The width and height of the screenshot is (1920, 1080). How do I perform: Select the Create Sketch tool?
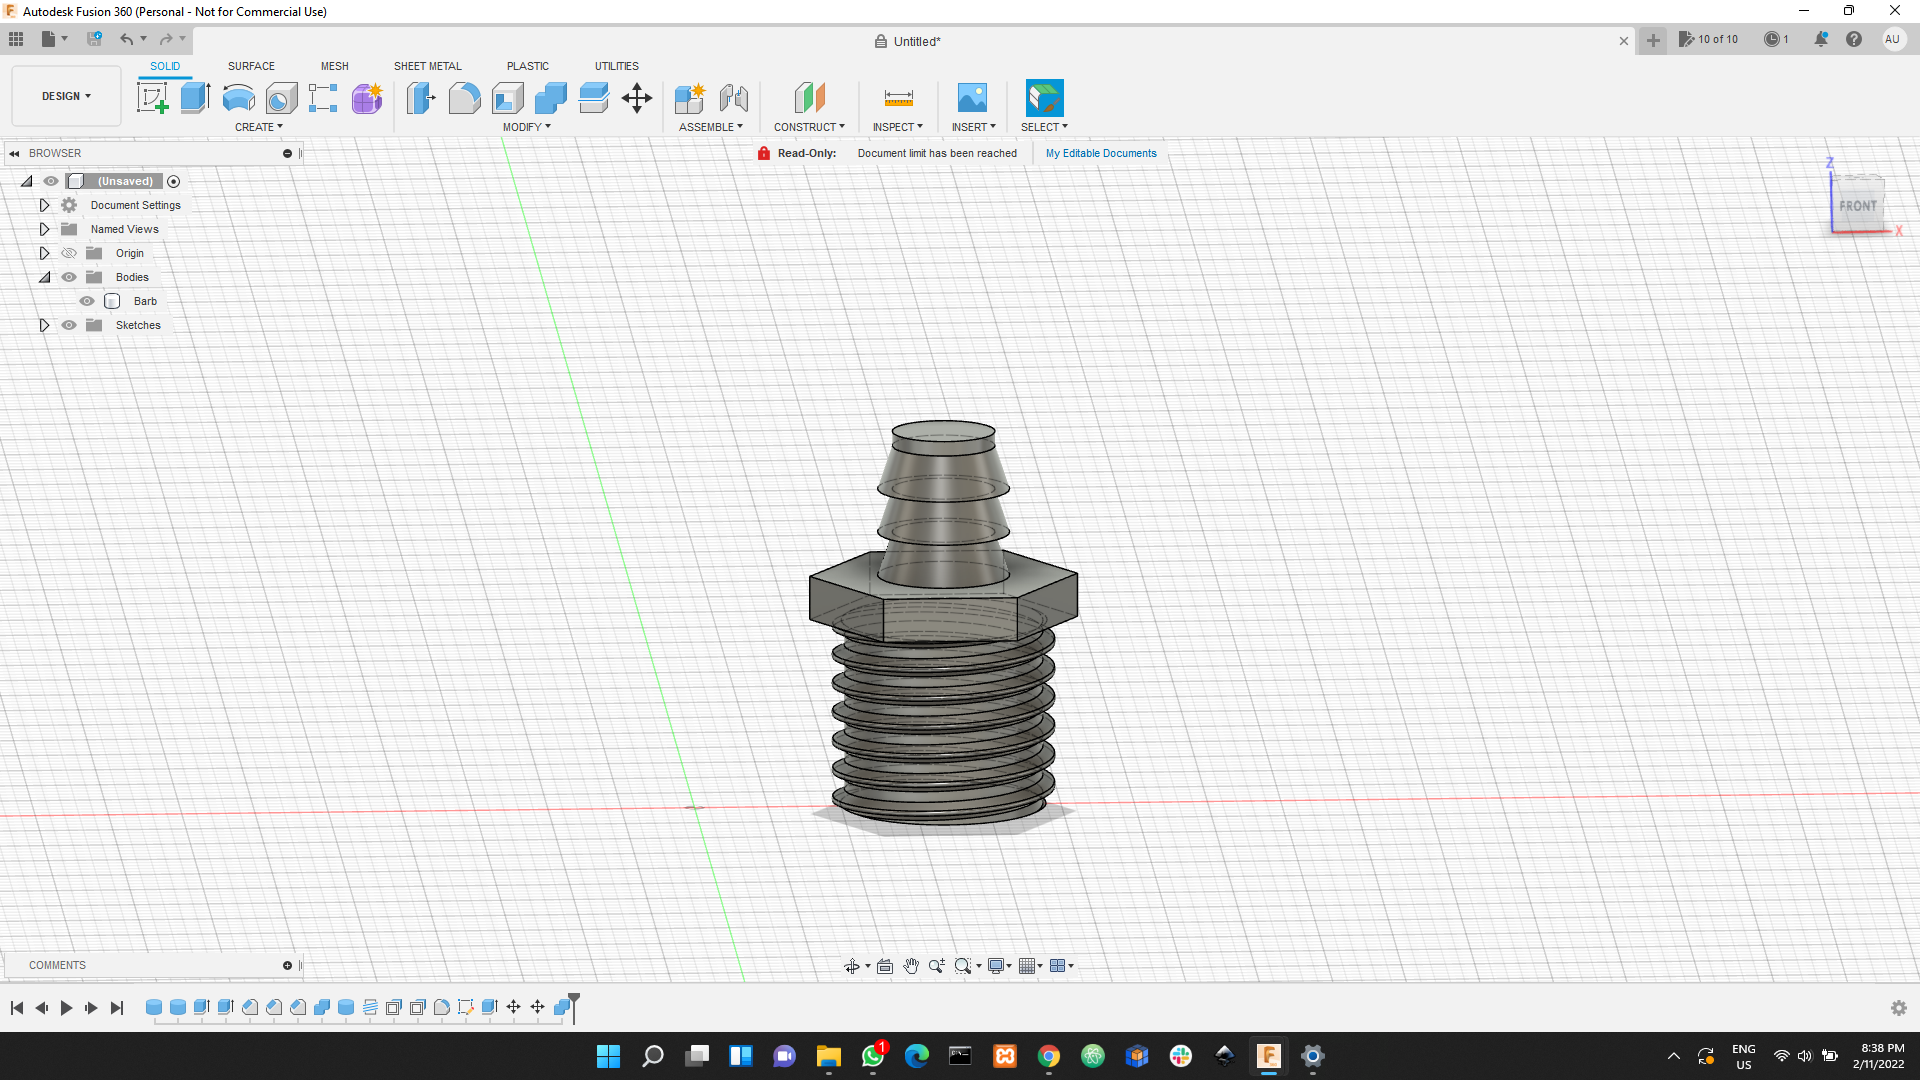click(152, 97)
